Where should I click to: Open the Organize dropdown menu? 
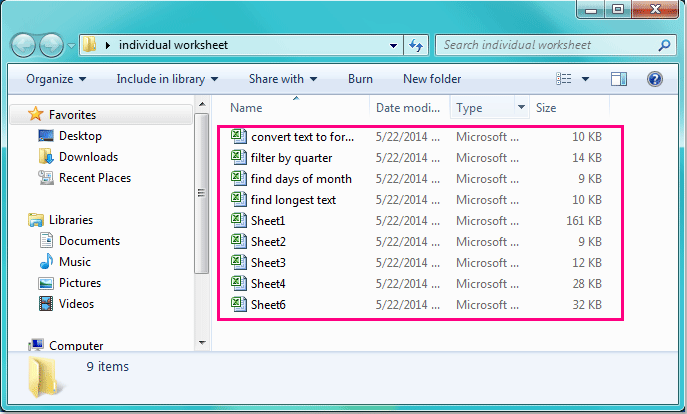point(56,79)
